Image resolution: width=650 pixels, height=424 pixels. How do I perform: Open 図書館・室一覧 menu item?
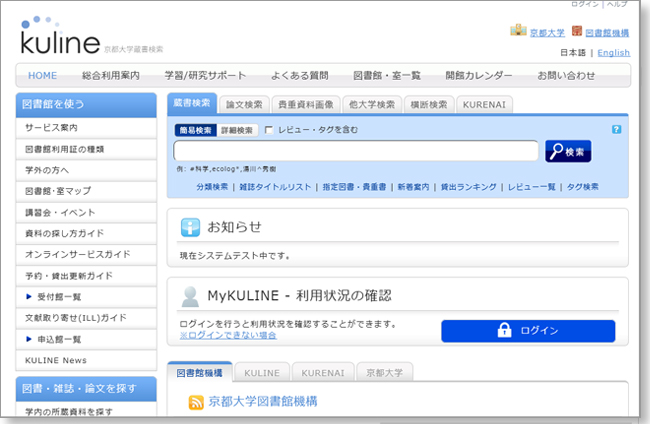pos(387,76)
